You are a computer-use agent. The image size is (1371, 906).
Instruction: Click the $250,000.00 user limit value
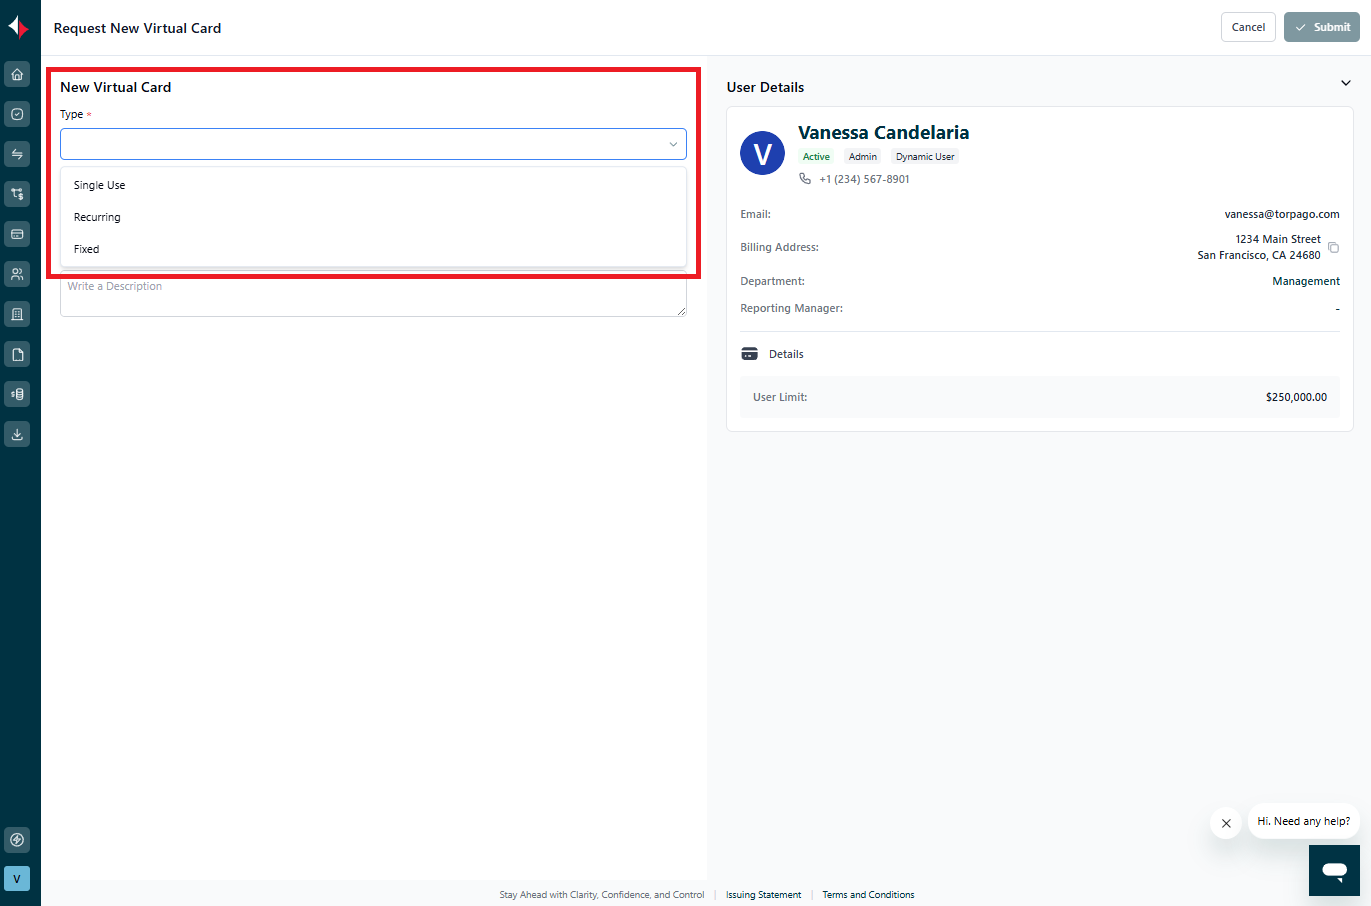[1296, 397]
